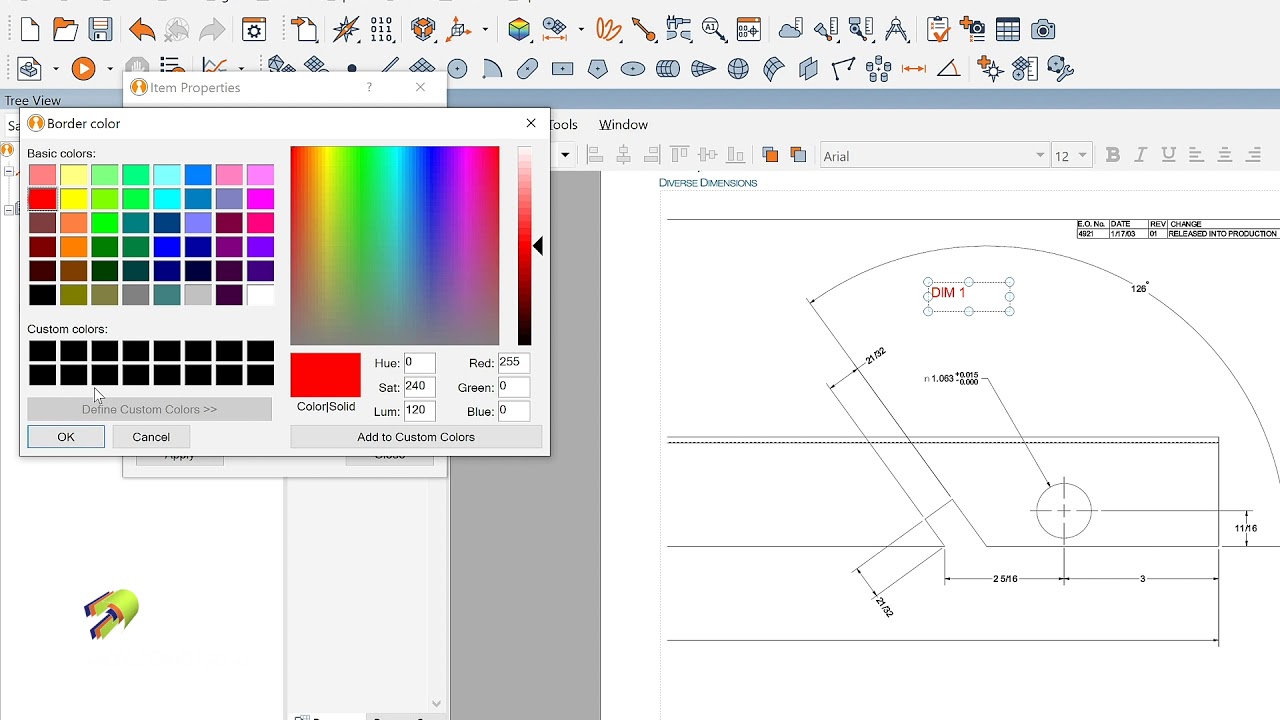This screenshot has width=1280, height=720.
Task: Create a cylinder feature icon
Action: tap(668, 69)
